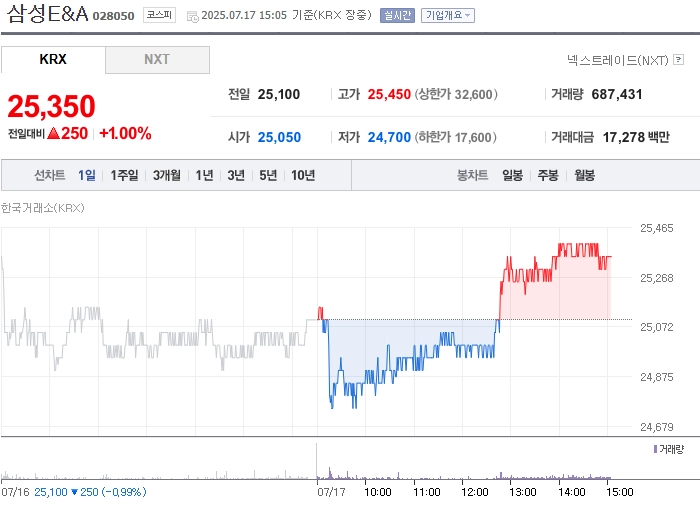Click the 거래대금 value 17,278 백만
The height and width of the screenshot is (505, 700).
tap(636, 137)
